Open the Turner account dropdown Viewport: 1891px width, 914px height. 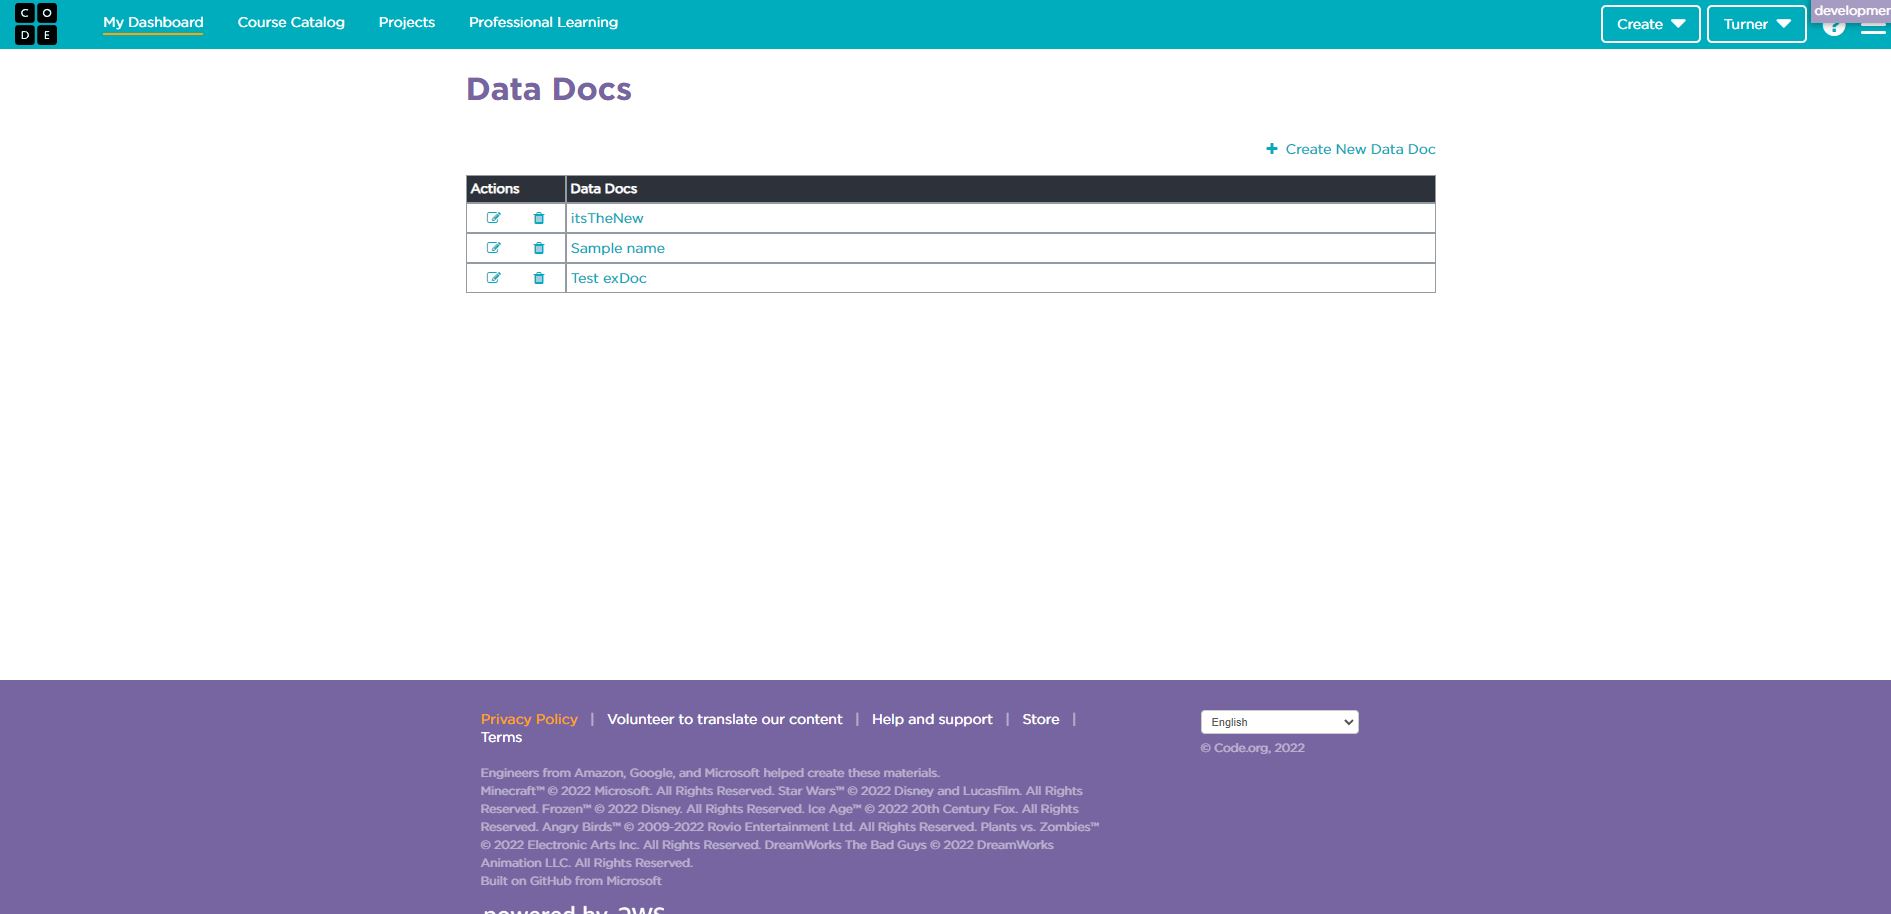[1756, 24]
